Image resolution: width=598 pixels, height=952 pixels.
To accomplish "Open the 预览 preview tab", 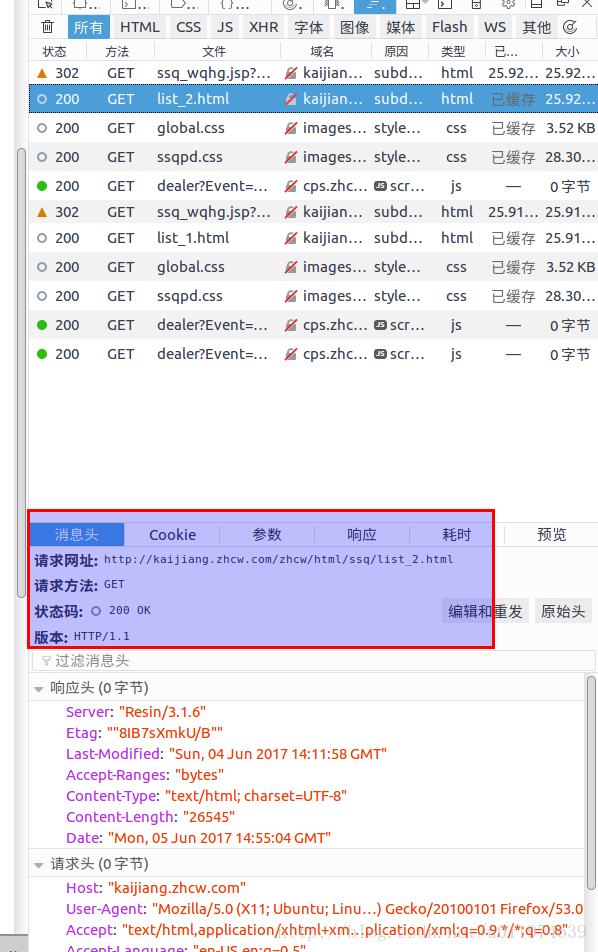I will (551, 534).
